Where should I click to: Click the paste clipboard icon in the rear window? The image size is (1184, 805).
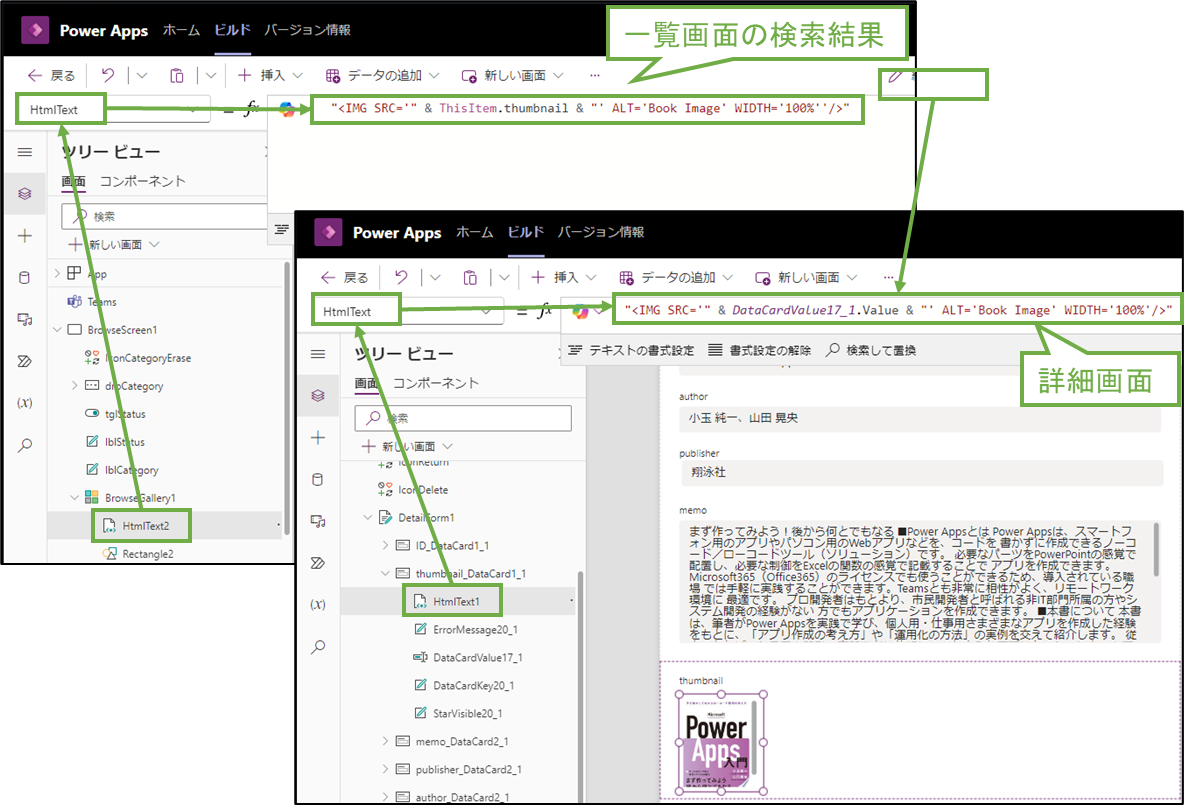tap(177, 76)
